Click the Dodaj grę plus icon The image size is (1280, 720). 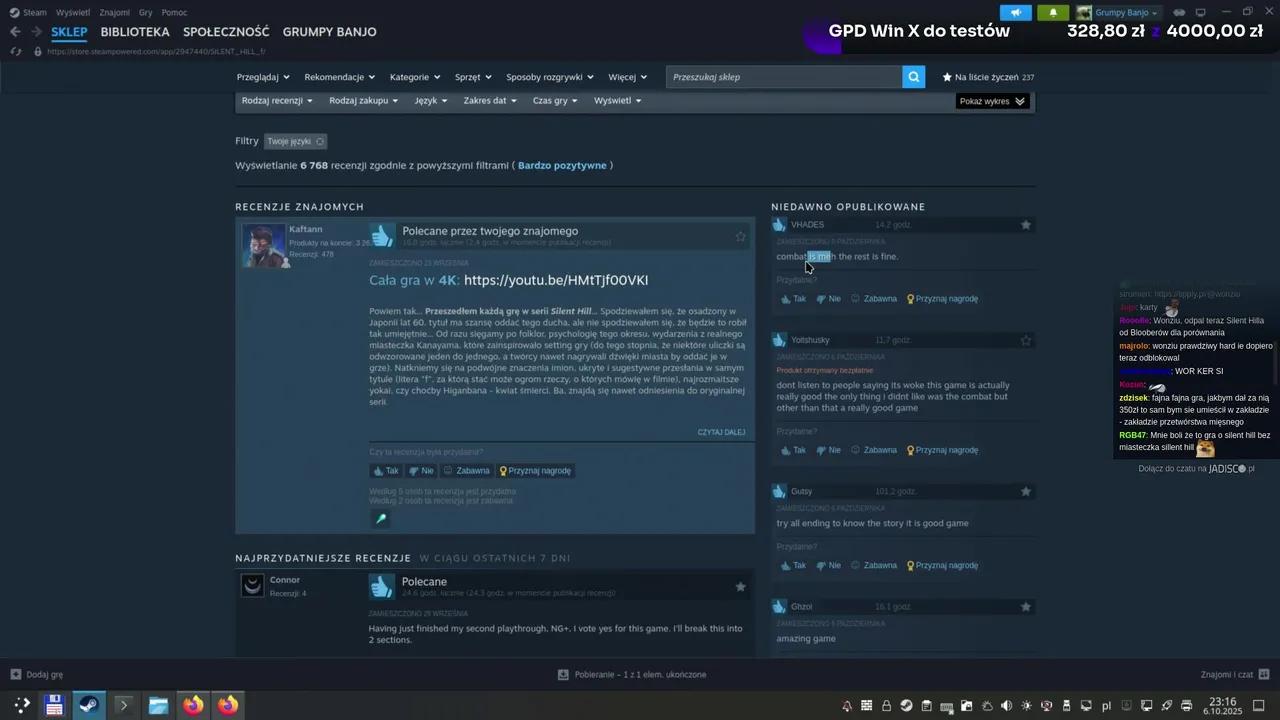(x=15, y=675)
